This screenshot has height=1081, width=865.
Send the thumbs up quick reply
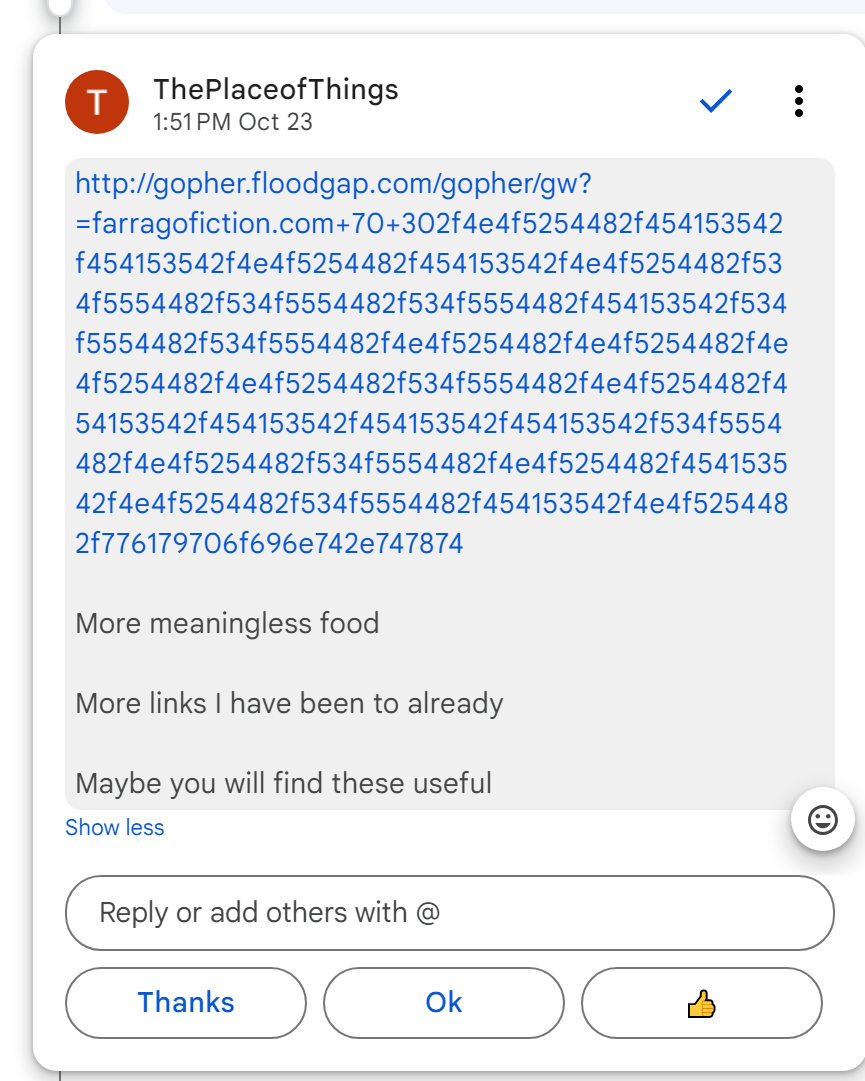coord(701,1003)
